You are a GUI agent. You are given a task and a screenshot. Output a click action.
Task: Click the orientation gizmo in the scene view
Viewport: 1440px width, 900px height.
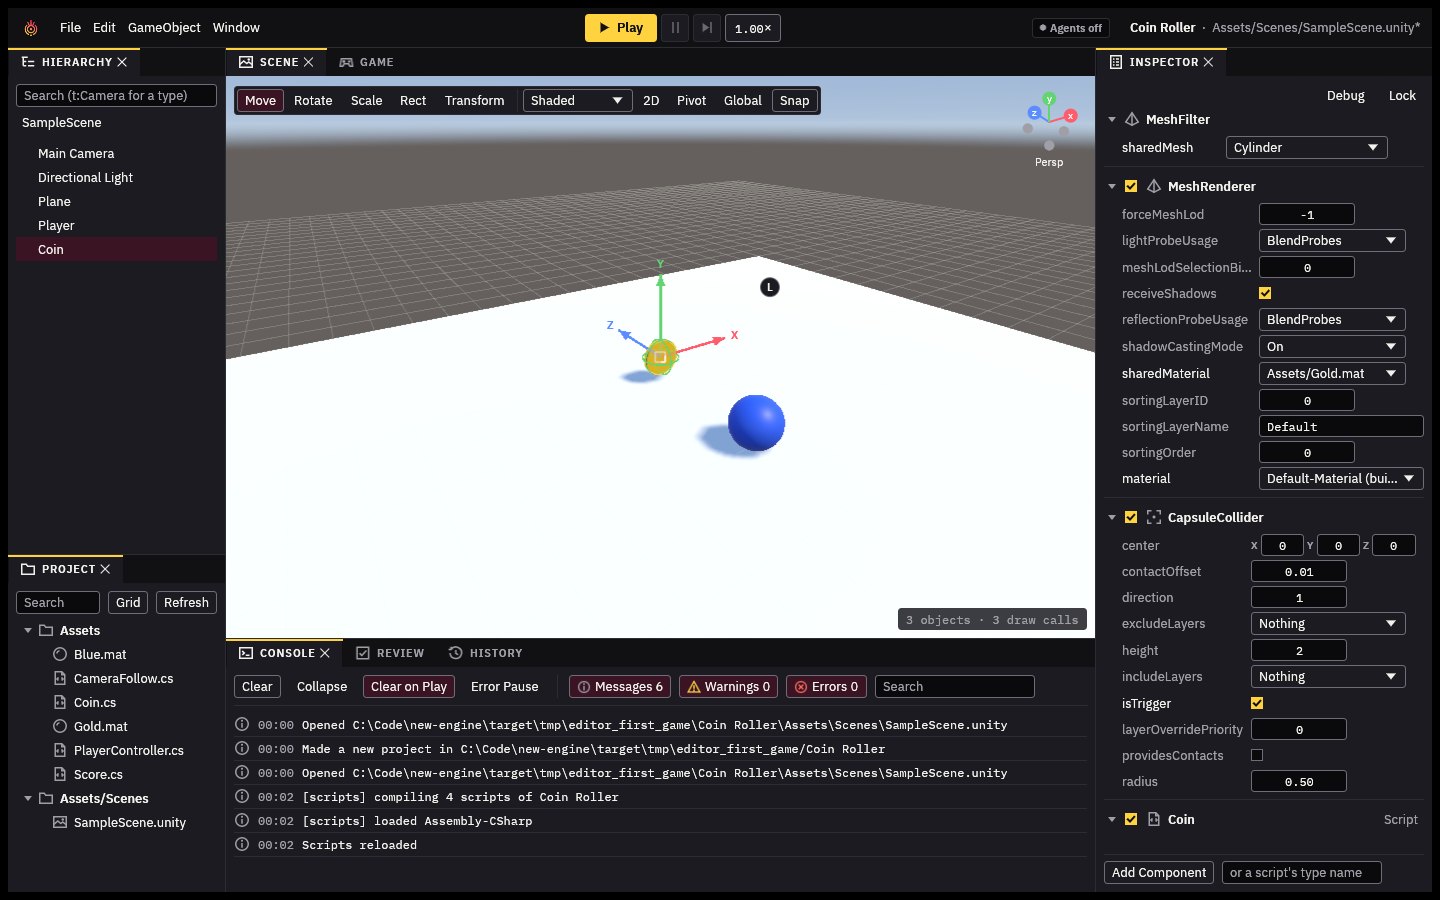[1049, 122]
